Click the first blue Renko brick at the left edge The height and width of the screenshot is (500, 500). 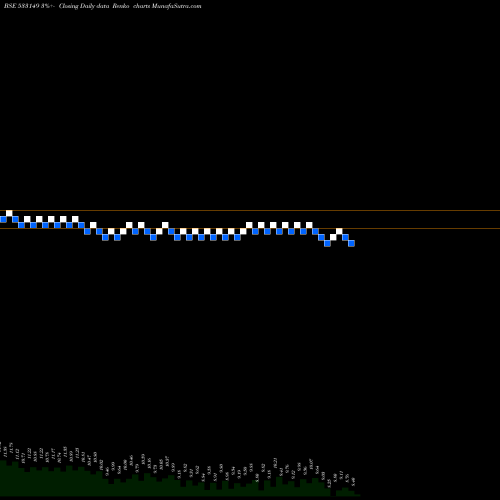point(3,219)
